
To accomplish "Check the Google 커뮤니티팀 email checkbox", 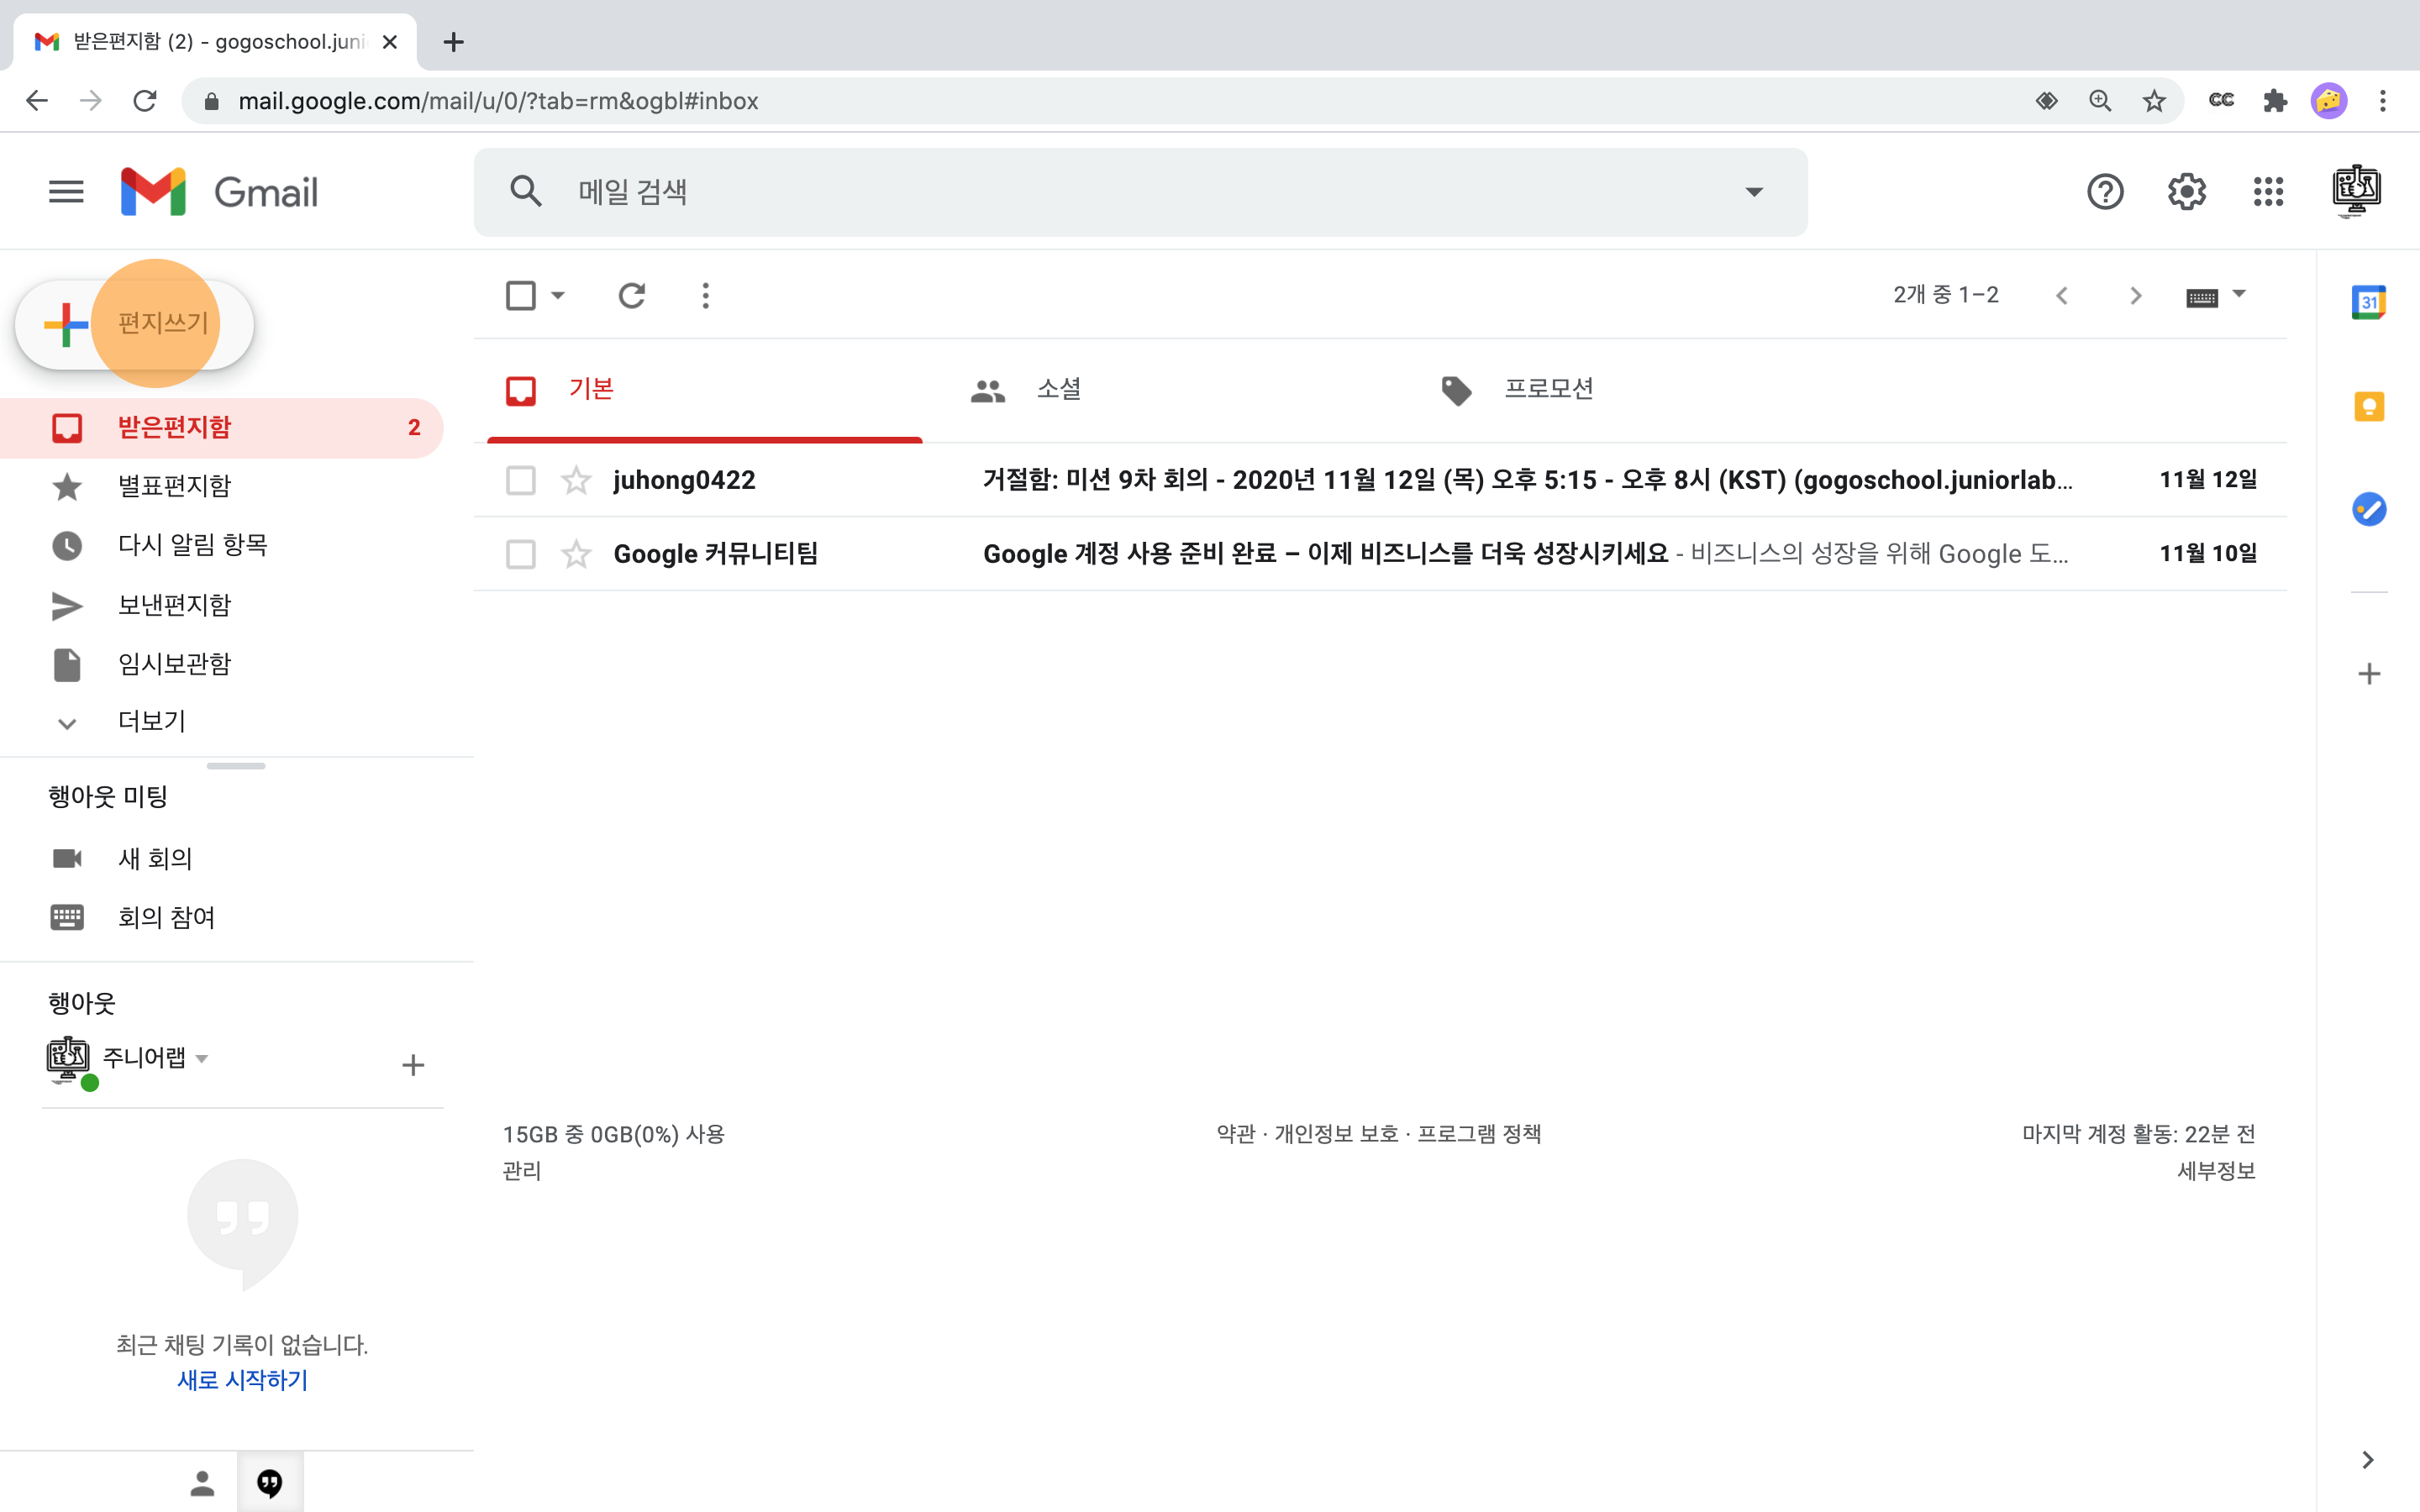I will coord(521,554).
